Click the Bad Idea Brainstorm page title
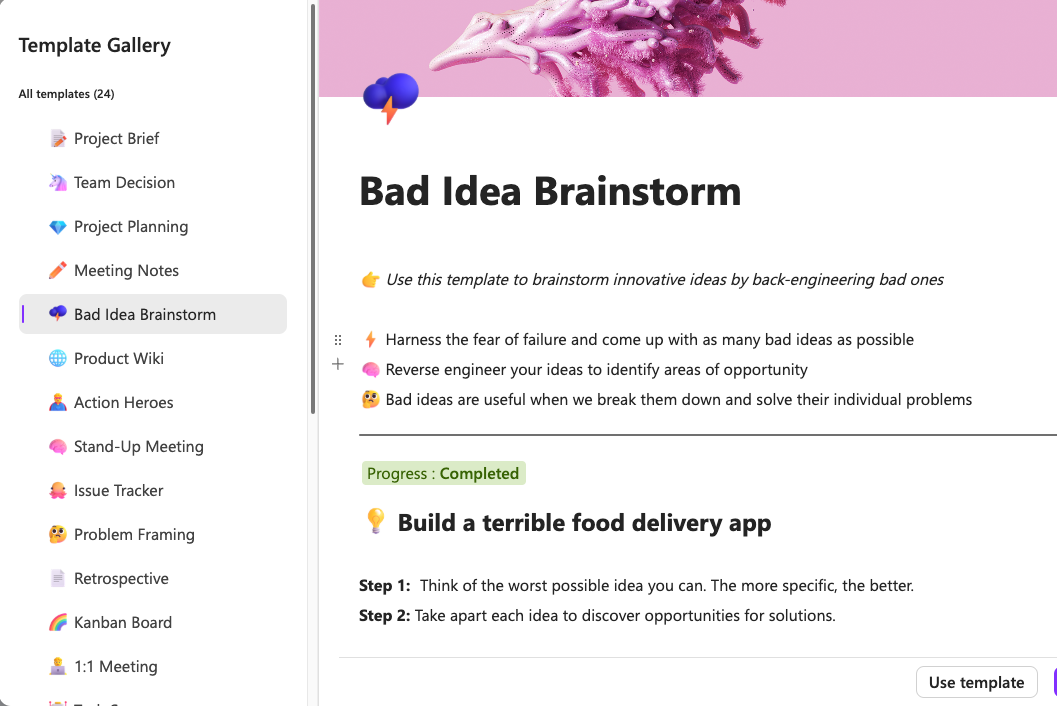The width and height of the screenshot is (1057, 706). click(550, 191)
